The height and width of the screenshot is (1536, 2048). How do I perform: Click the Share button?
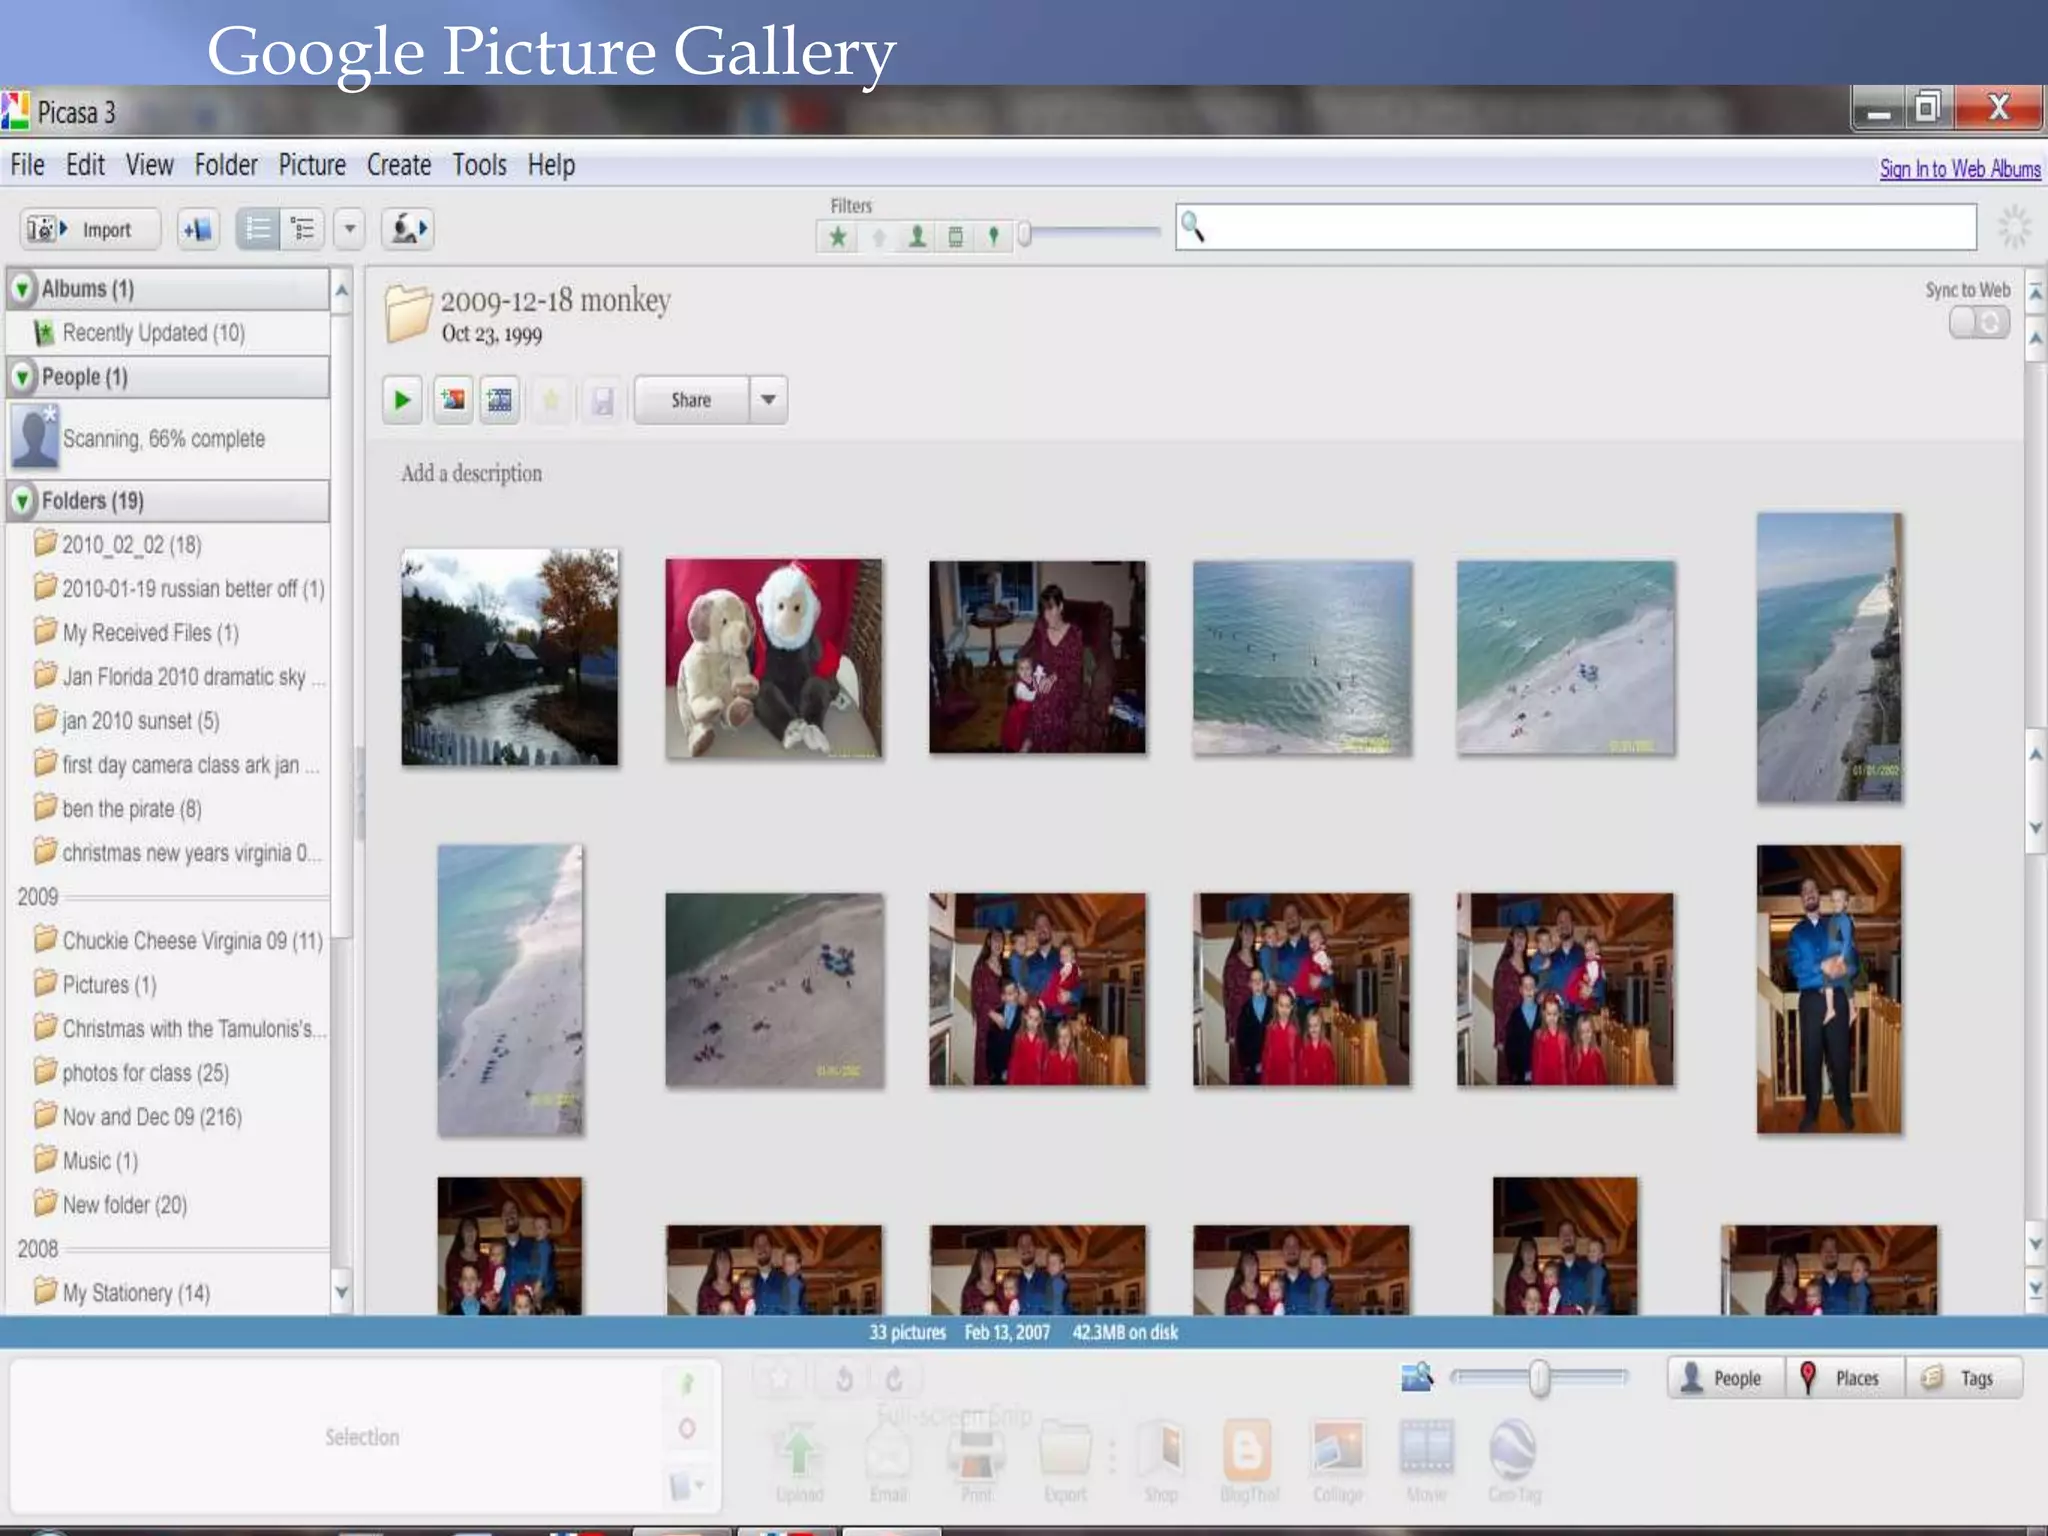[691, 400]
